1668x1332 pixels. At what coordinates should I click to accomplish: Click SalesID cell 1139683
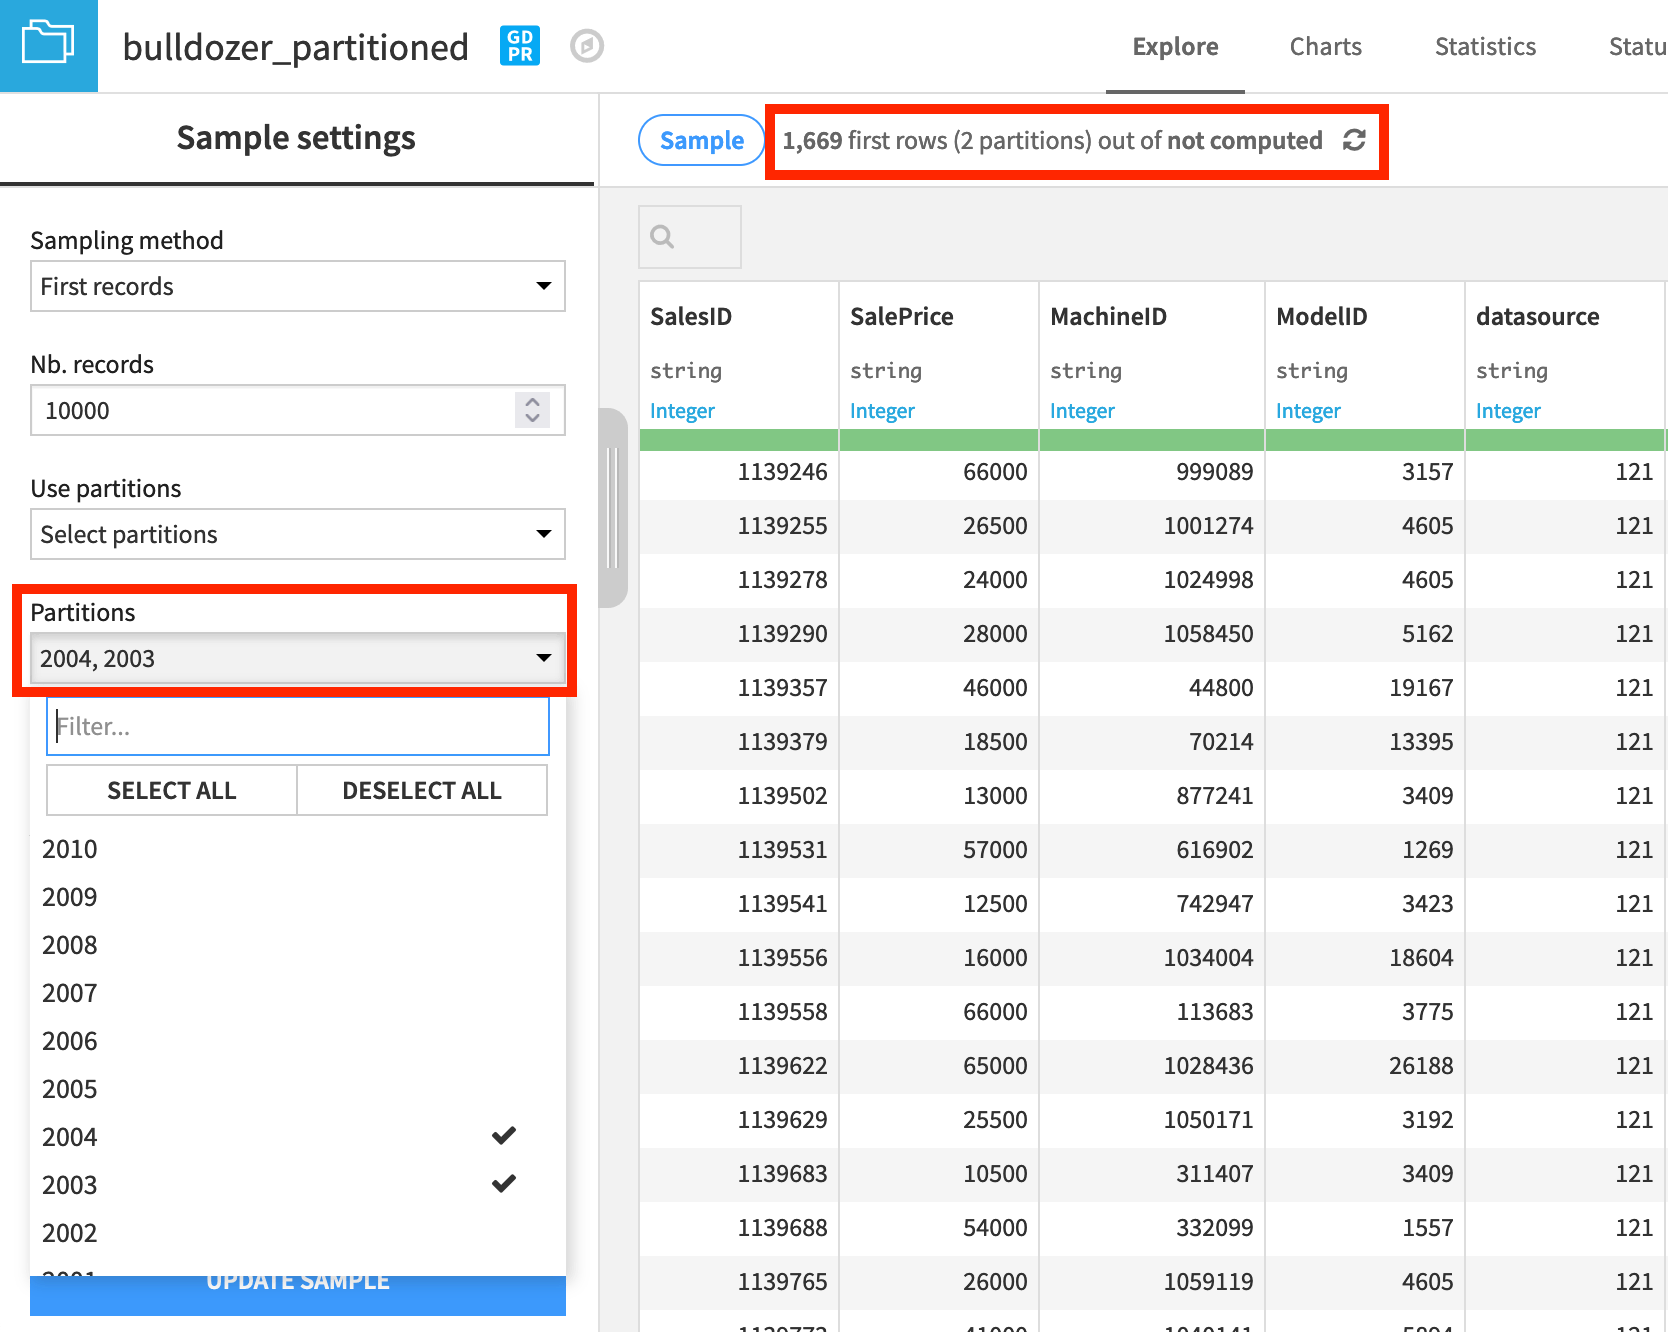point(739,1174)
